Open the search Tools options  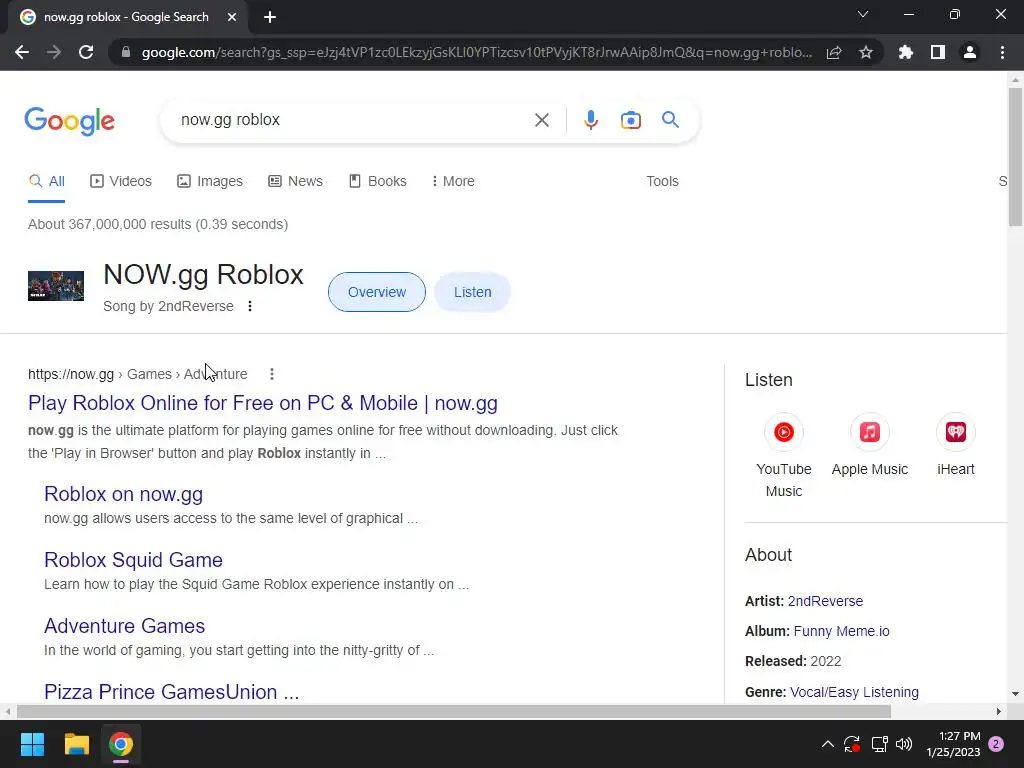click(x=662, y=182)
